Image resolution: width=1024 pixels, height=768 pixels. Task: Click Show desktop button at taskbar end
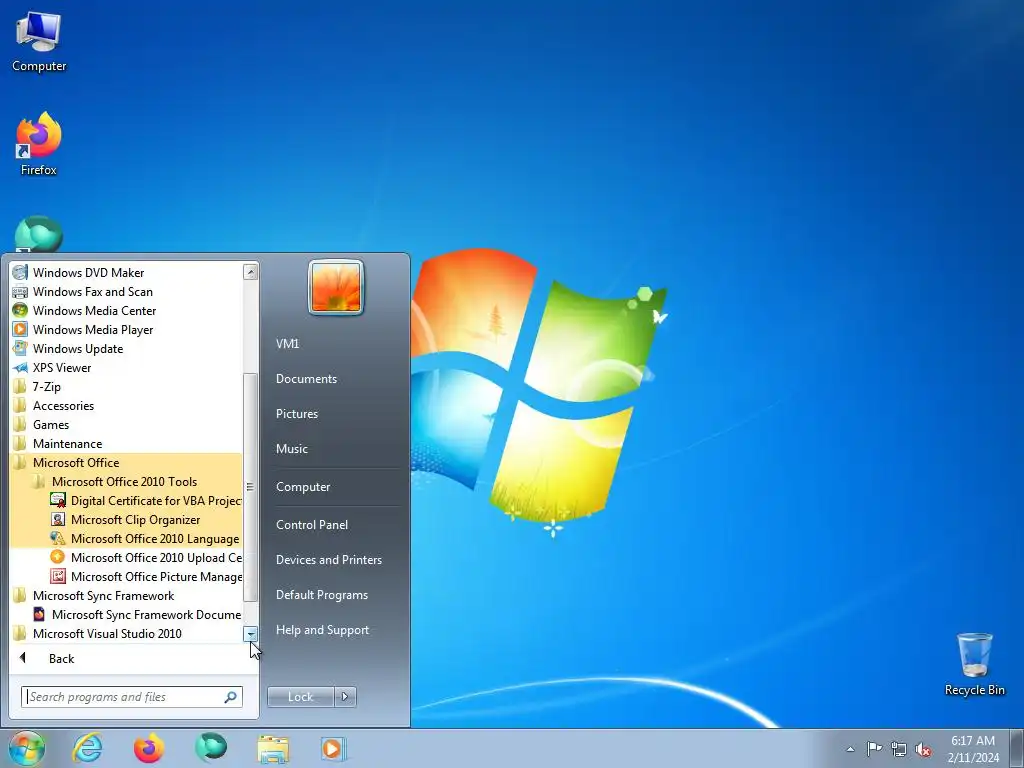point(1016,749)
